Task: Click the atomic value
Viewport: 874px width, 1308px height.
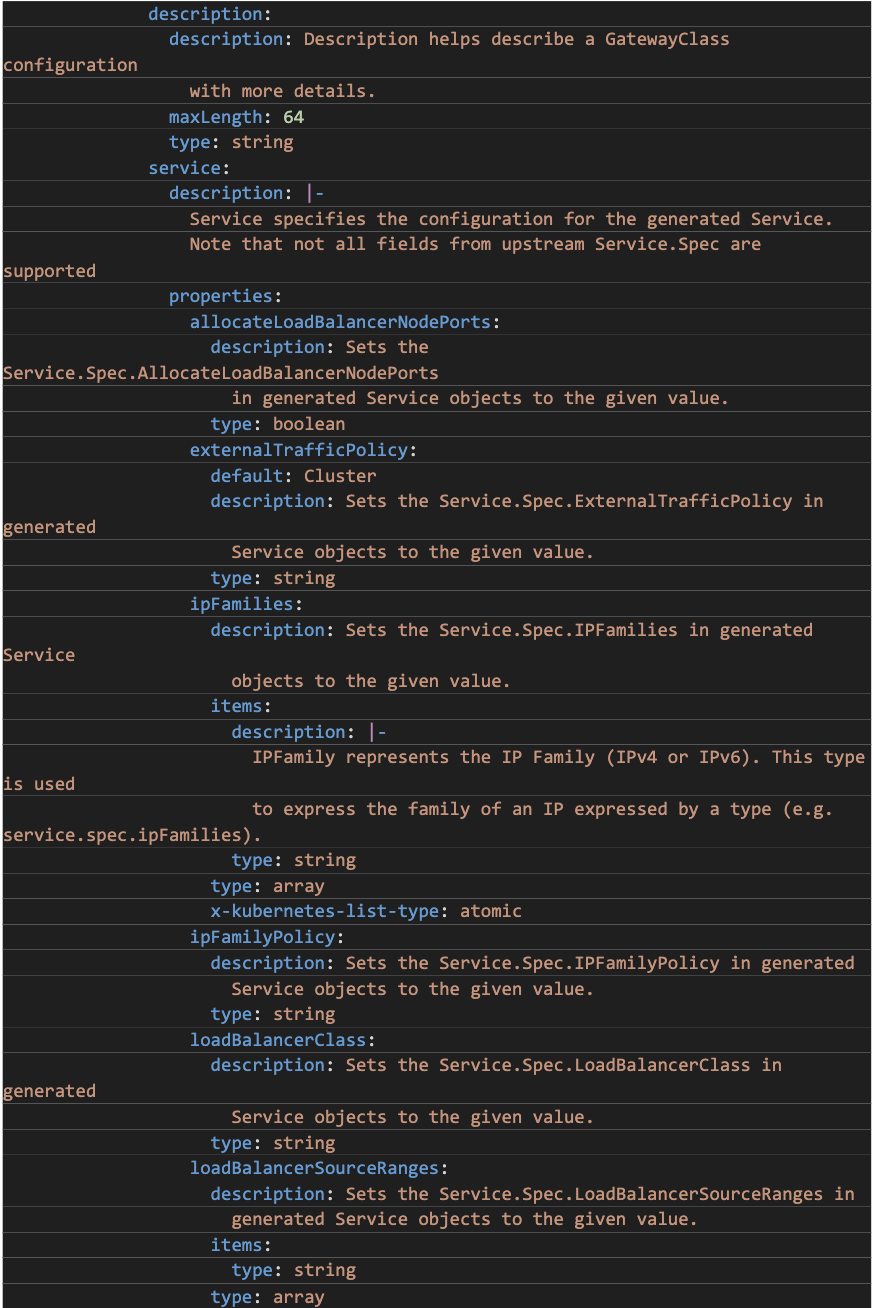Action: 491,911
